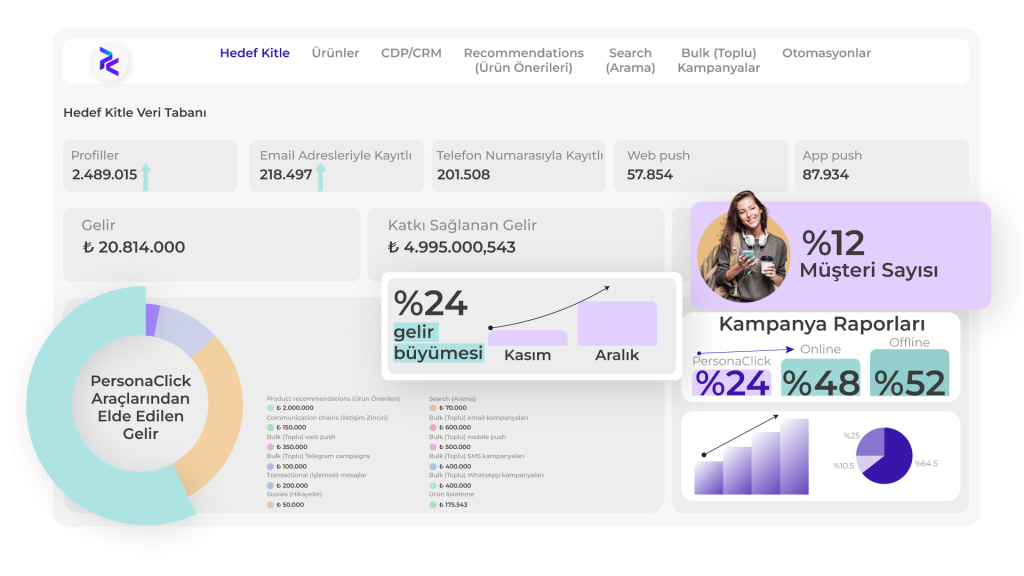Click the cyan dot for Product recommendations legend
Image resolution: width=1024 pixels, height=576 pixels.
pos(270,408)
